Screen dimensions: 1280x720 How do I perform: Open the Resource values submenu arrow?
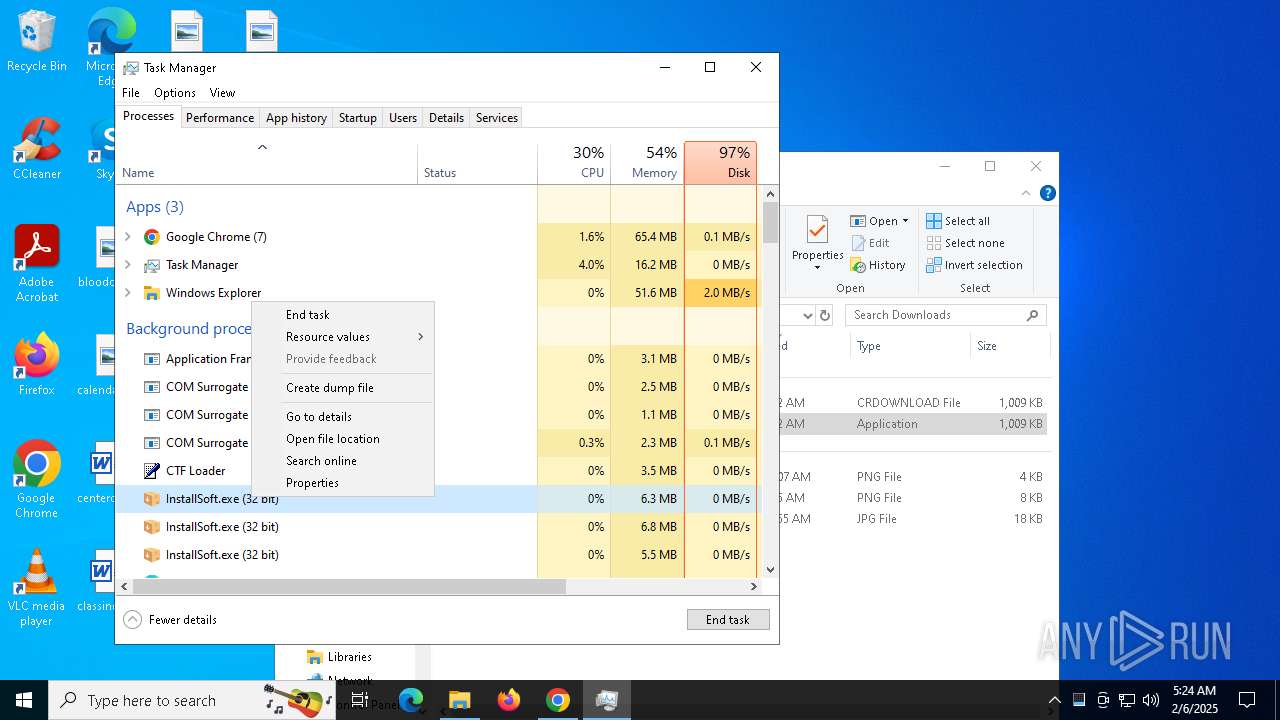tap(420, 337)
